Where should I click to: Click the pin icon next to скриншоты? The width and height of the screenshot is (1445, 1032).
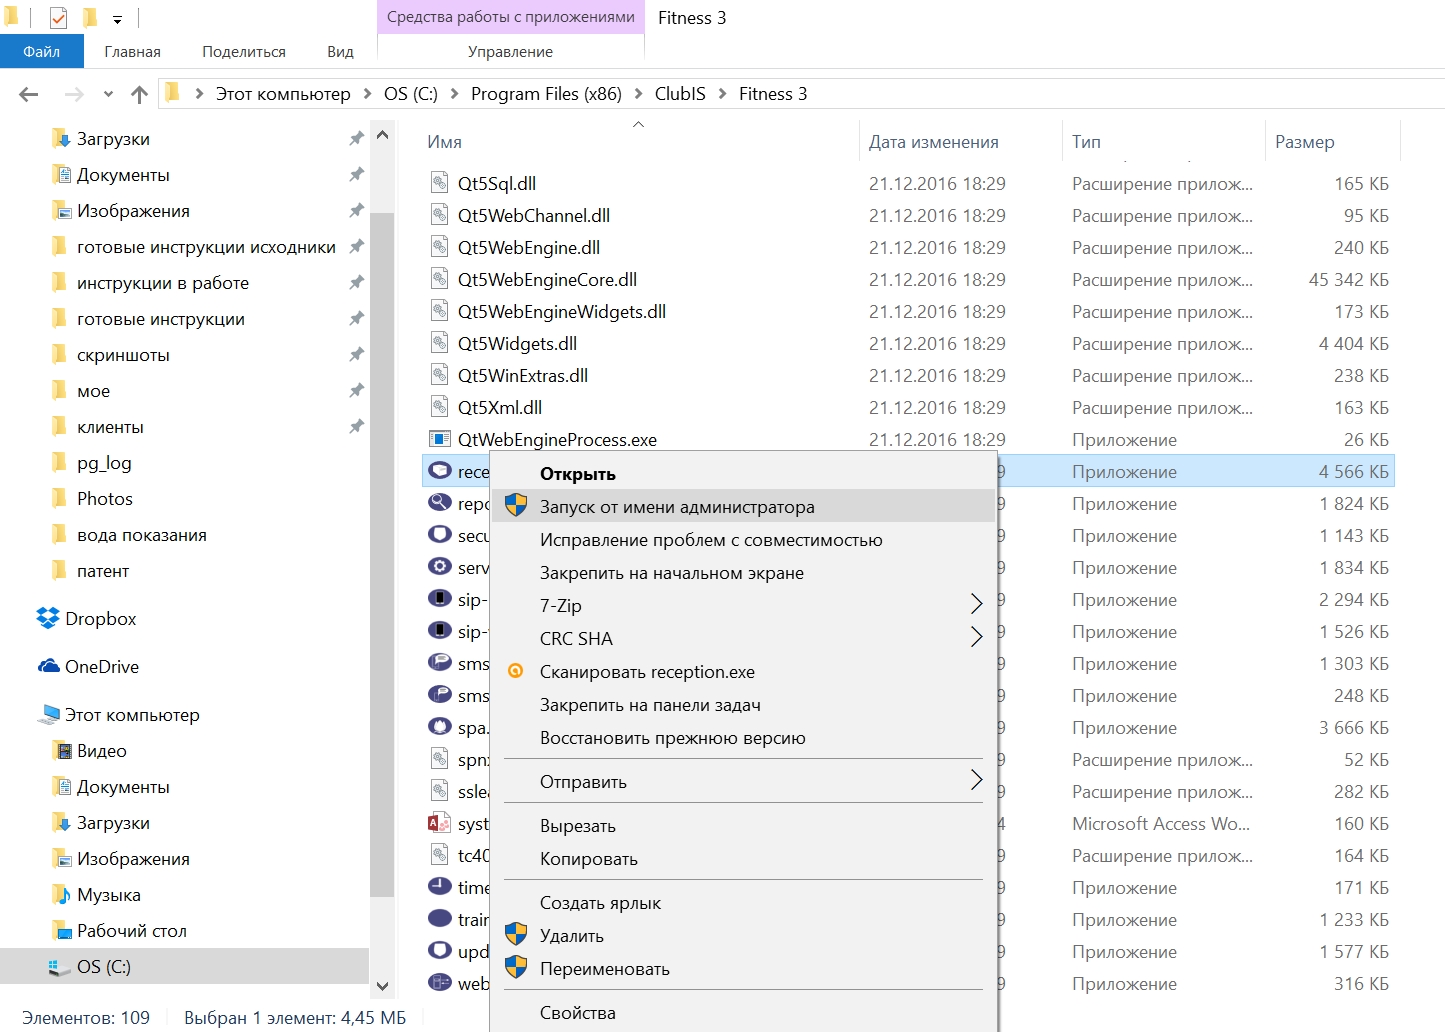click(x=356, y=355)
